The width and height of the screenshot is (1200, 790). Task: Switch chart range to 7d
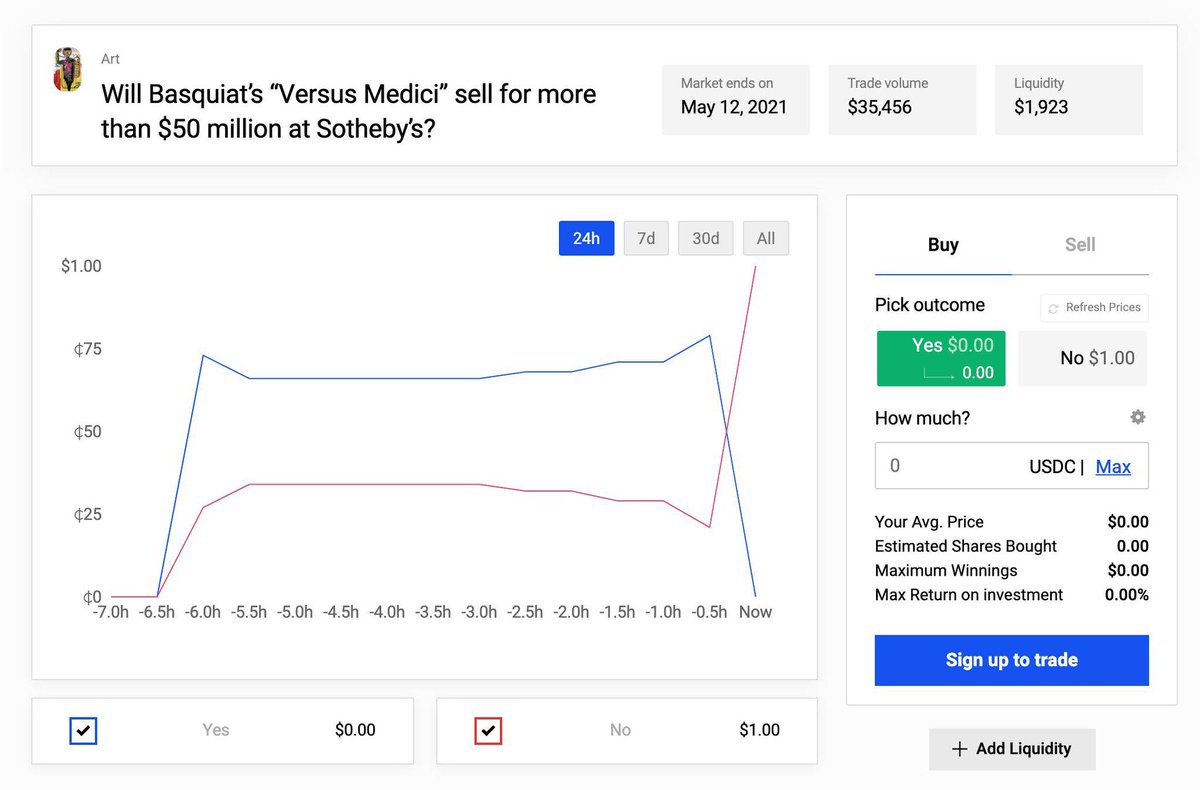point(646,238)
